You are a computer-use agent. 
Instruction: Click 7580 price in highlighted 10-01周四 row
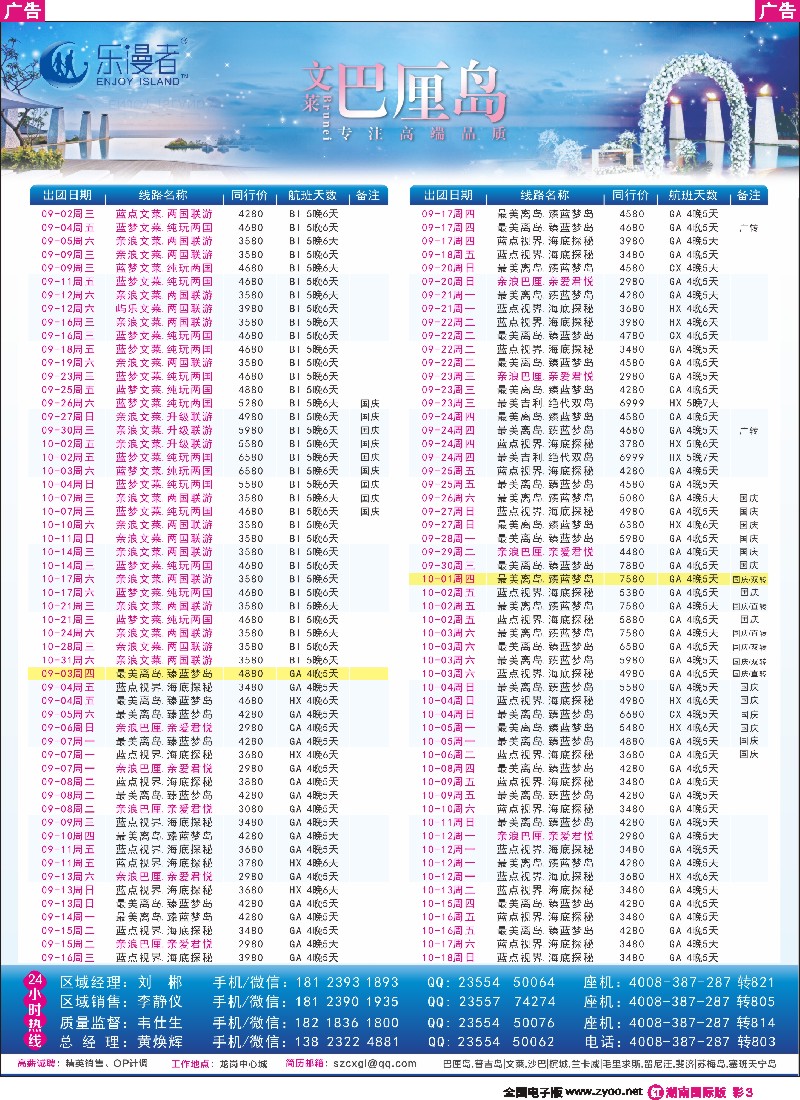point(632,579)
